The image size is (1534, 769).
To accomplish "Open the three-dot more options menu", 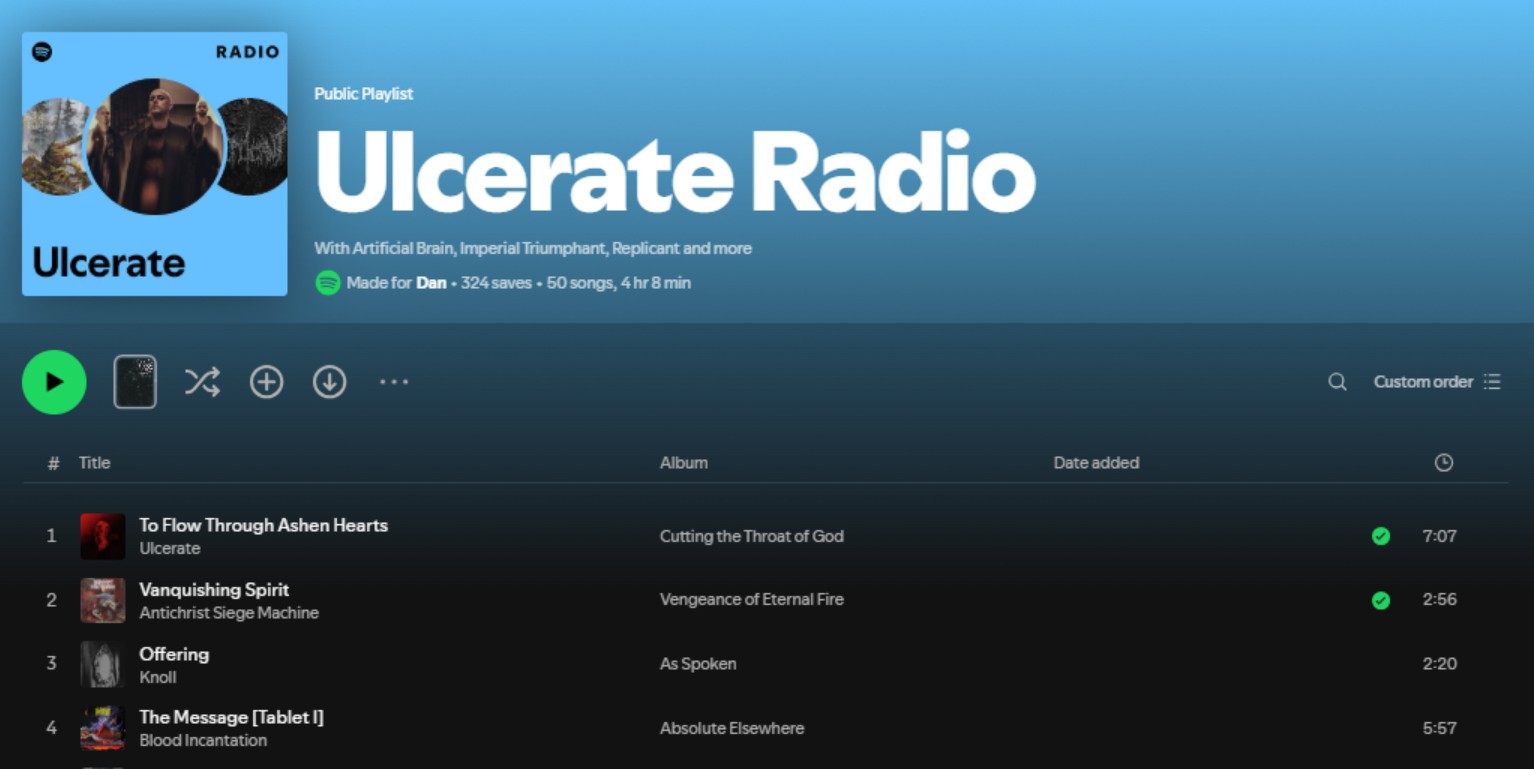I will pos(394,382).
